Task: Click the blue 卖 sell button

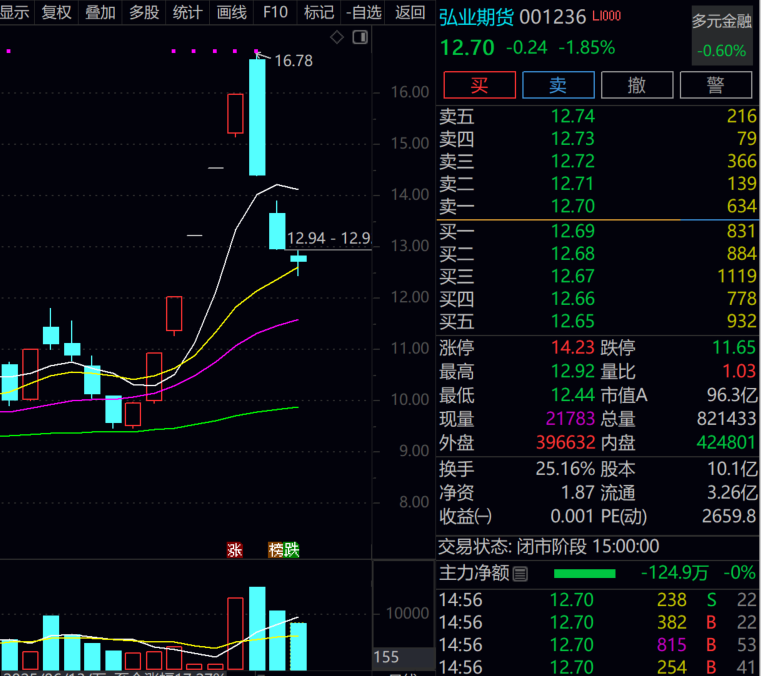Action: 558,85
